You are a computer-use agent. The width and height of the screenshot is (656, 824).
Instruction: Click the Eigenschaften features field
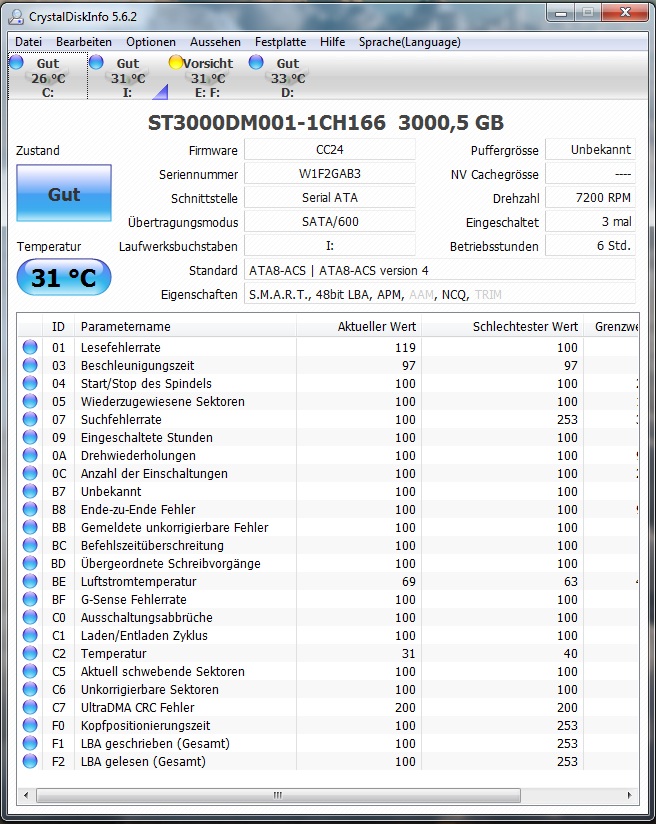pos(440,294)
